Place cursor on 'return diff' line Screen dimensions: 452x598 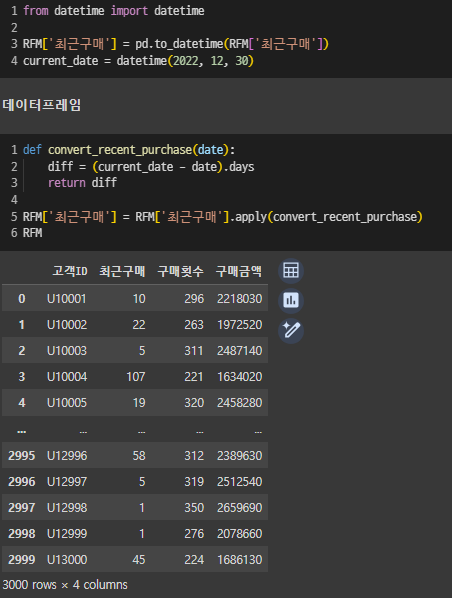pyautogui.click(x=82, y=183)
